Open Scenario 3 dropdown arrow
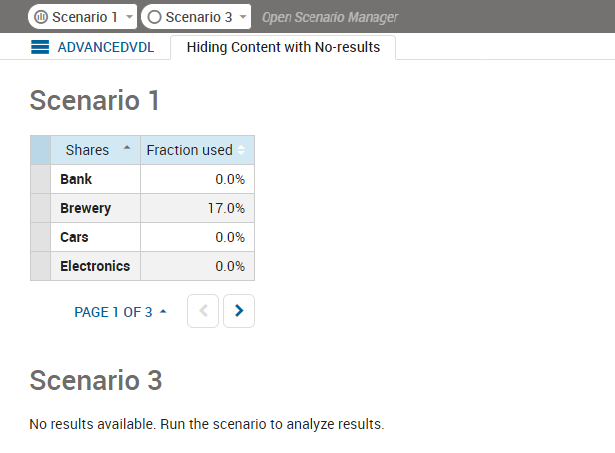615x453 pixels. 243,17
